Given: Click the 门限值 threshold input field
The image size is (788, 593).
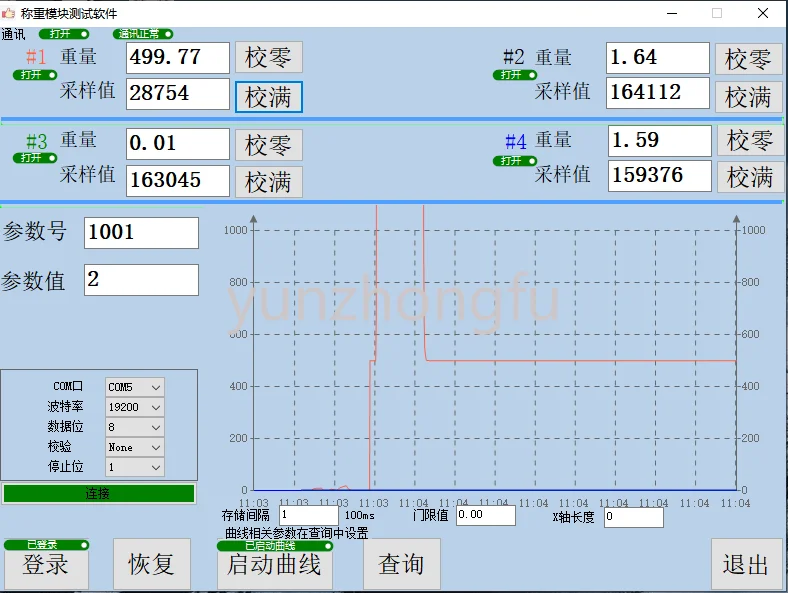Looking at the screenshot, I should tap(485, 515).
